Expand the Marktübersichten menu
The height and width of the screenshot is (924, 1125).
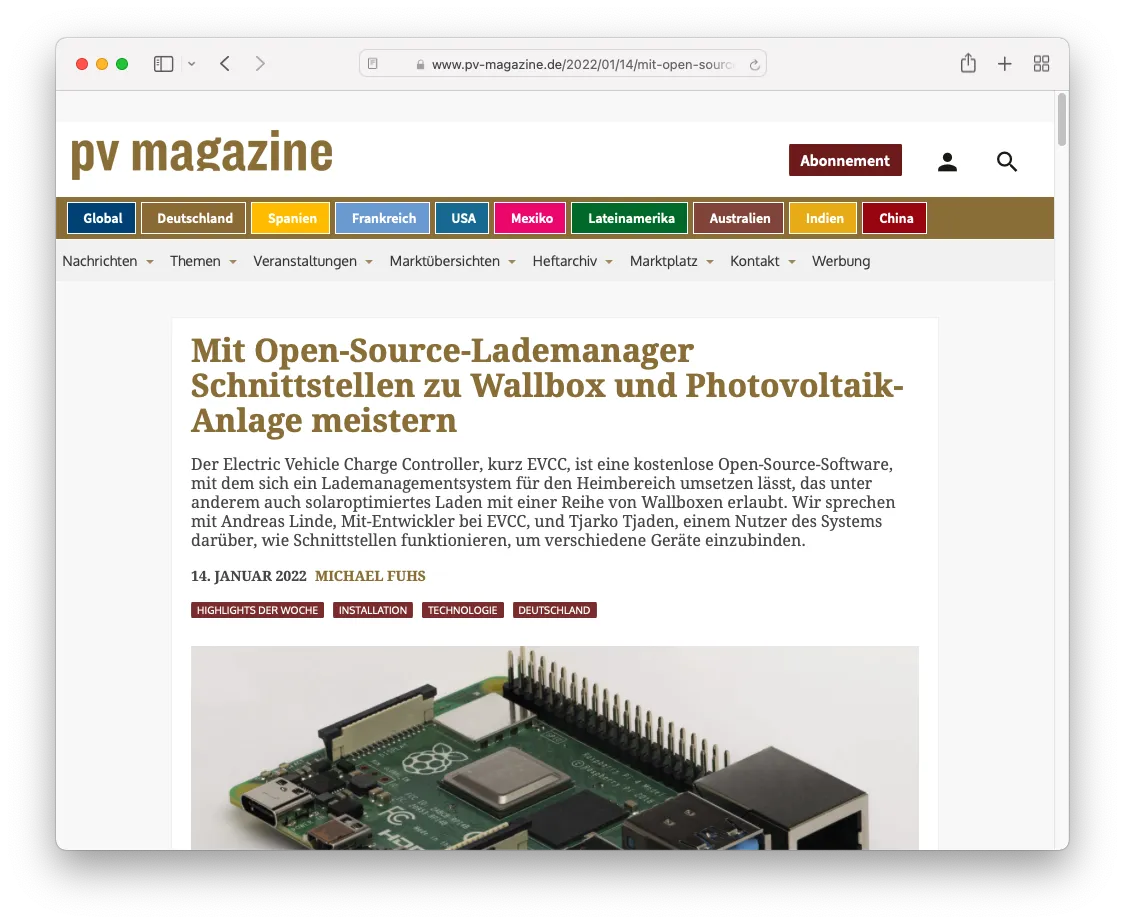coord(453,261)
